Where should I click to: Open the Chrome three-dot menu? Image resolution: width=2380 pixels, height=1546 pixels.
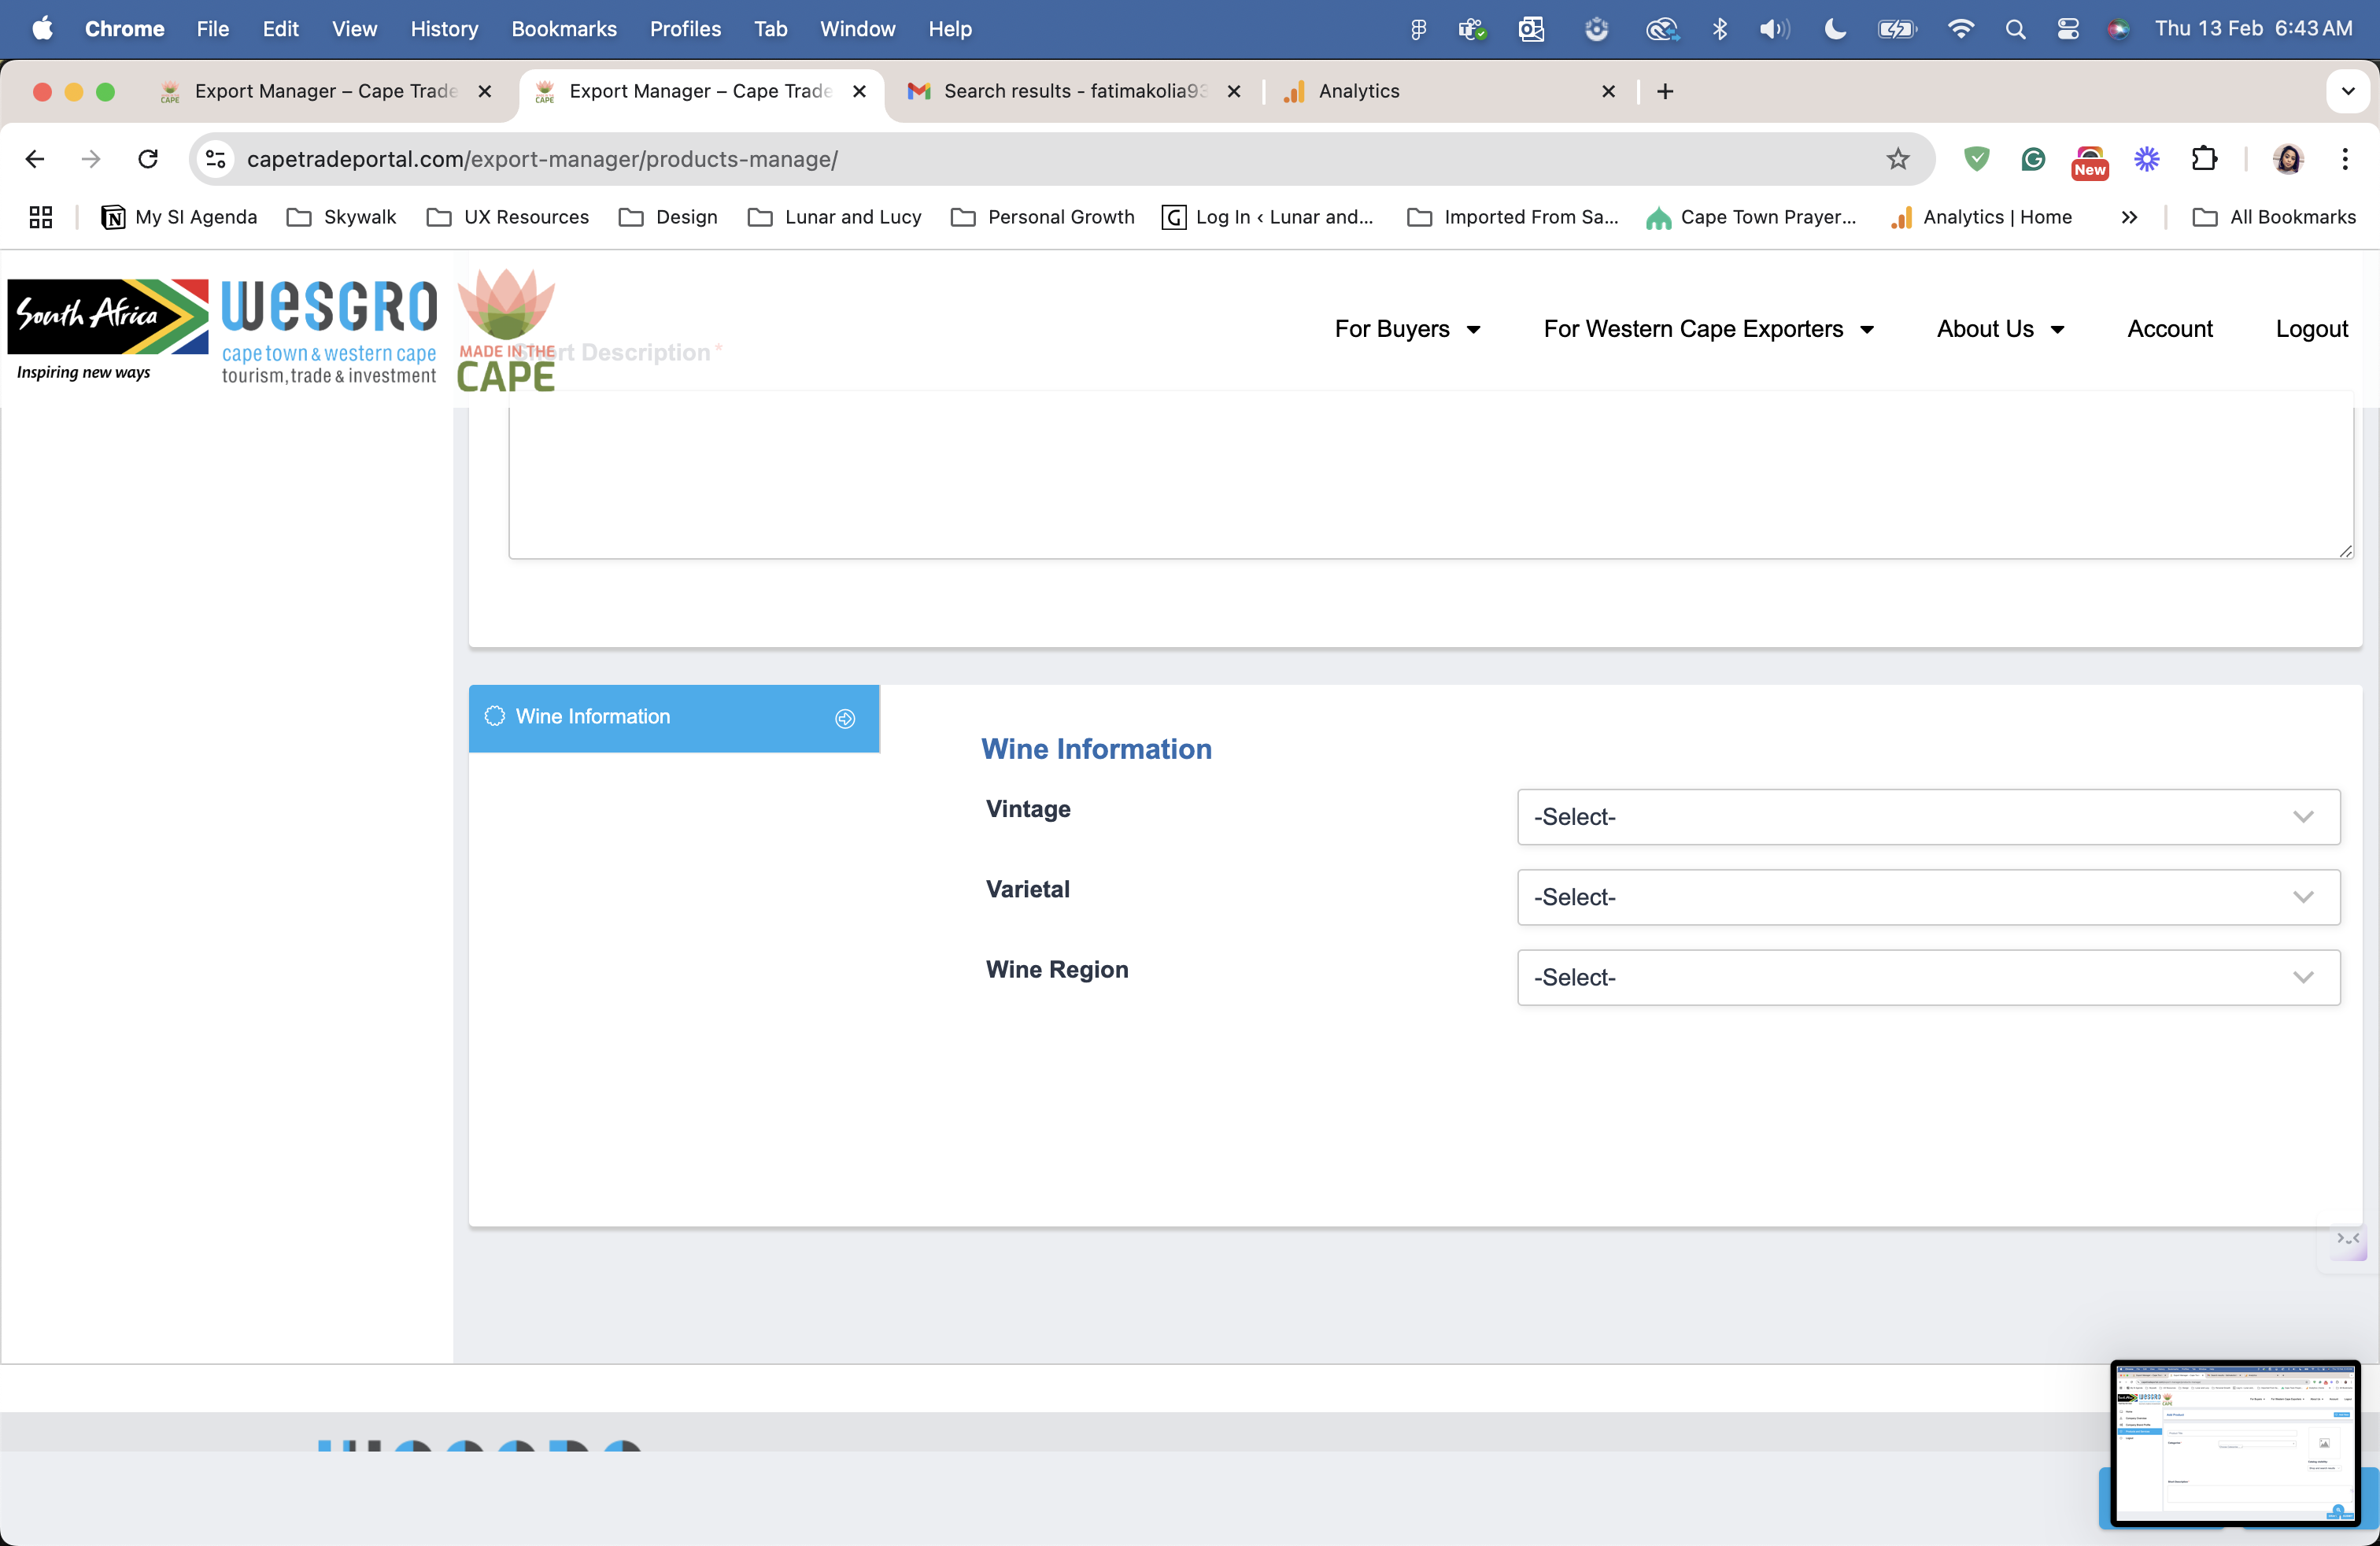pos(2345,159)
